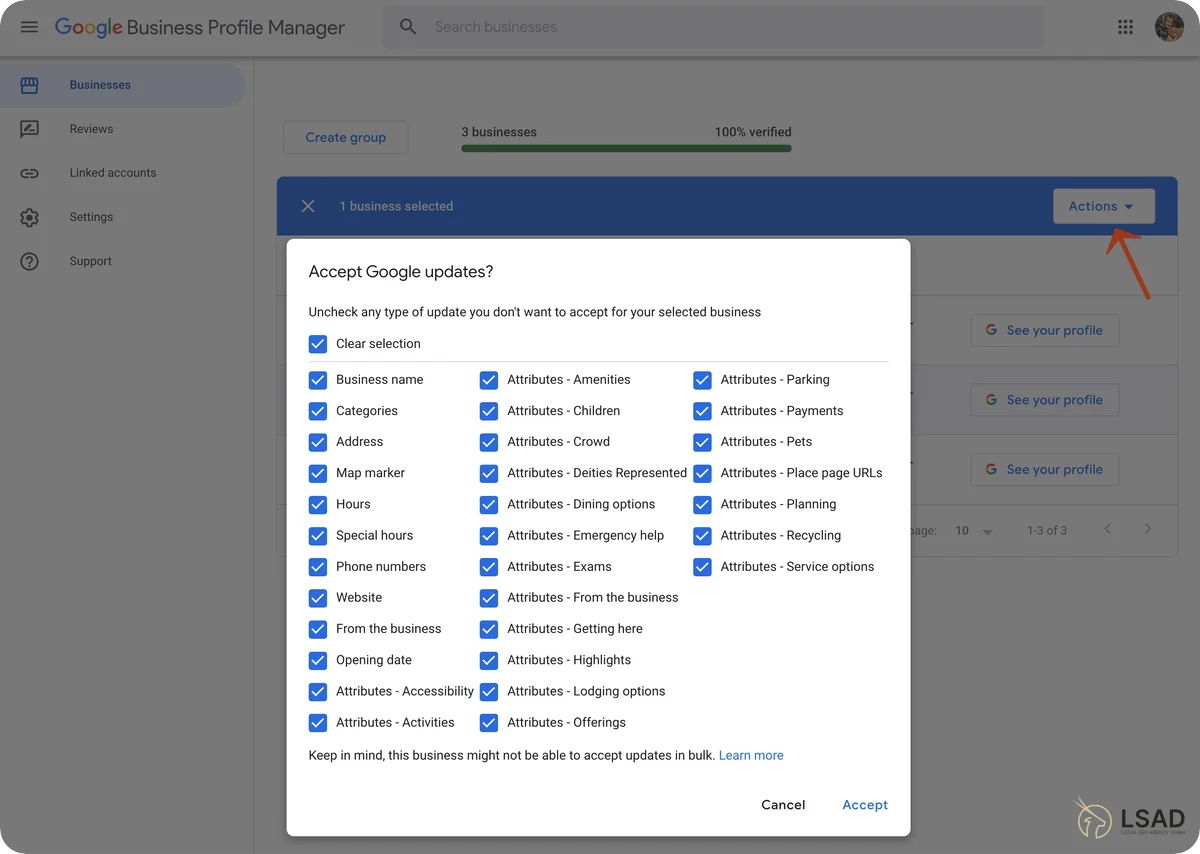Click the Search businesses field

point(713,27)
